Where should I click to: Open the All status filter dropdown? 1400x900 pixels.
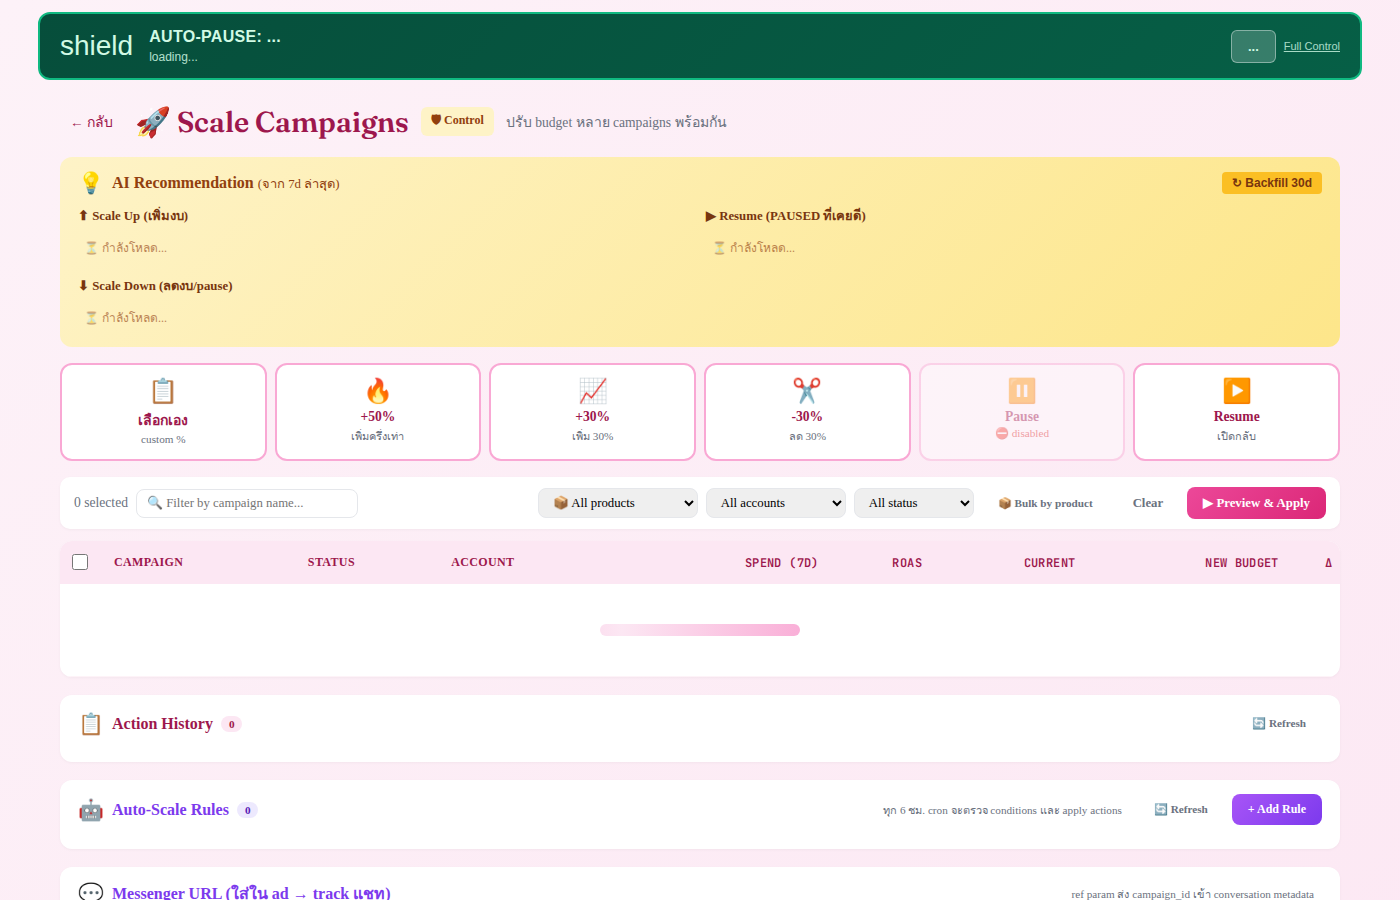tap(914, 503)
